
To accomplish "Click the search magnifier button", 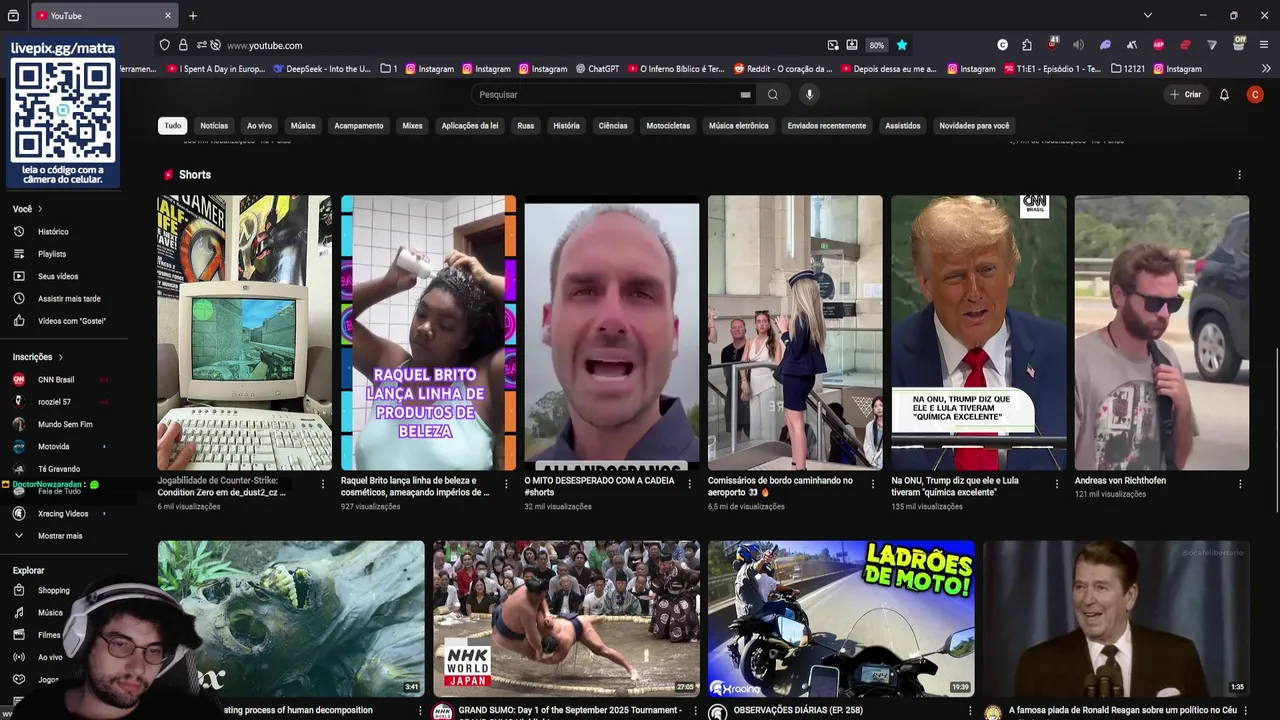I will pos(773,95).
